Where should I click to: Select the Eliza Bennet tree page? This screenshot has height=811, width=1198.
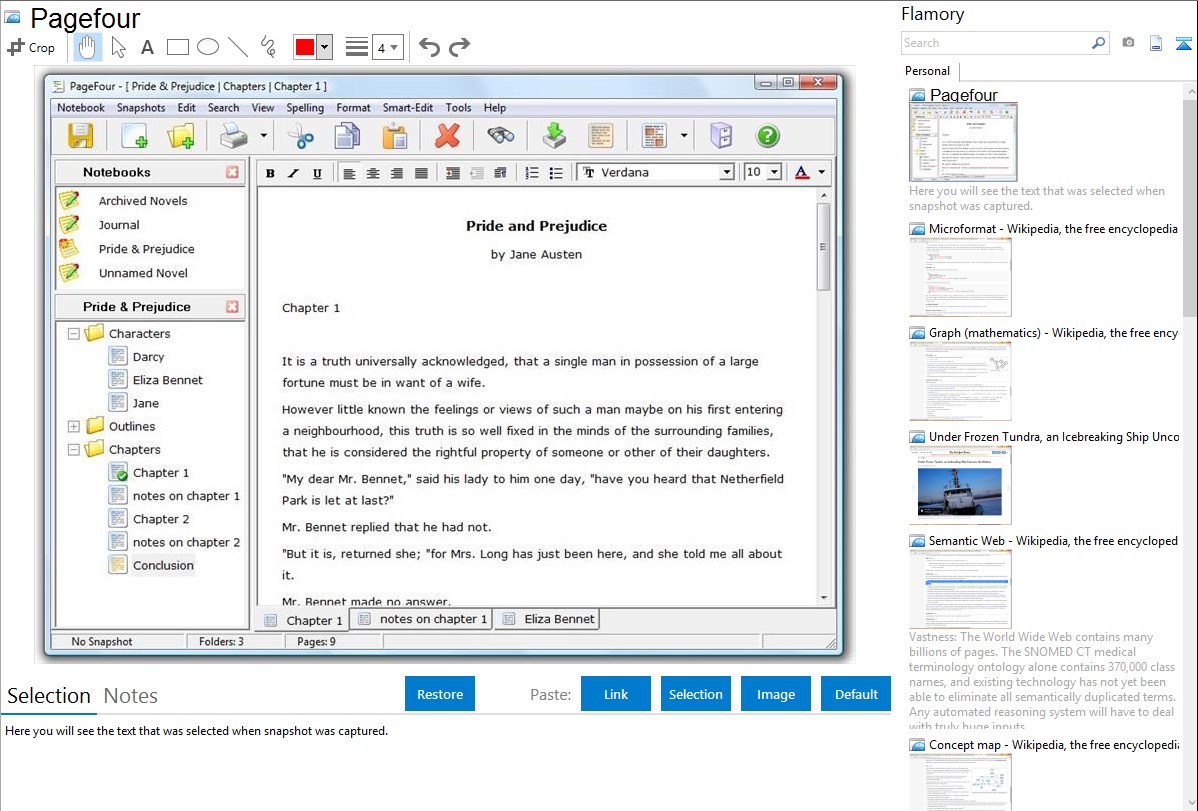pos(167,380)
